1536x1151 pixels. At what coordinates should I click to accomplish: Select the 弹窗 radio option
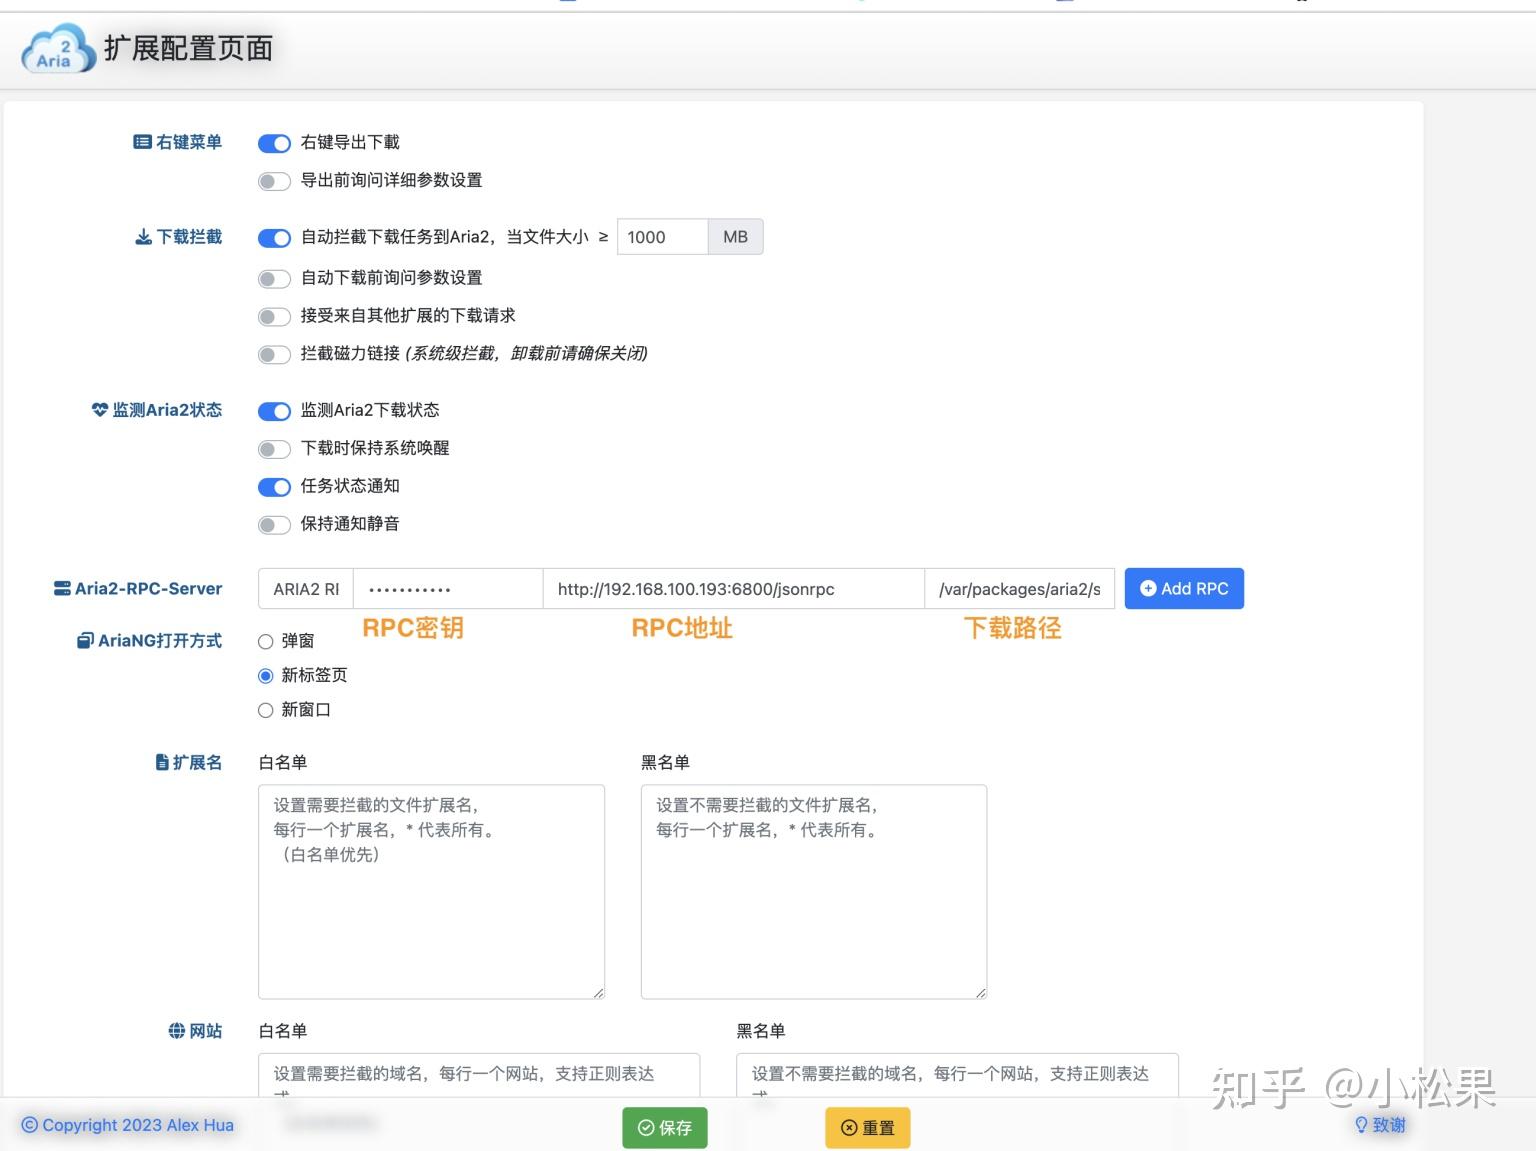click(x=265, y=641)
